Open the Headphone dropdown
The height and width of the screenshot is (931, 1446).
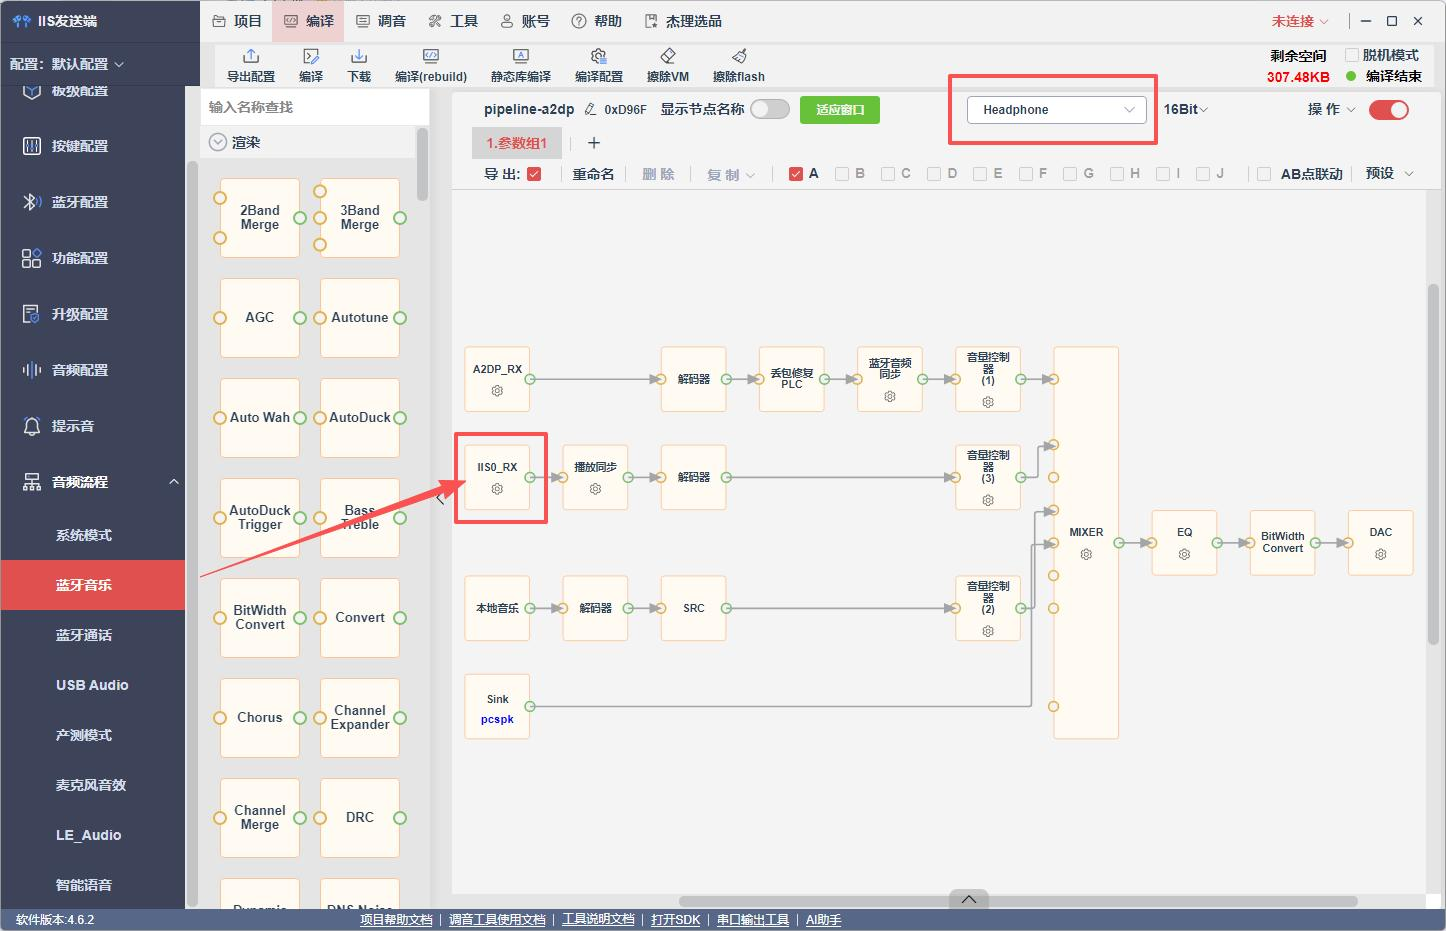1056,110
